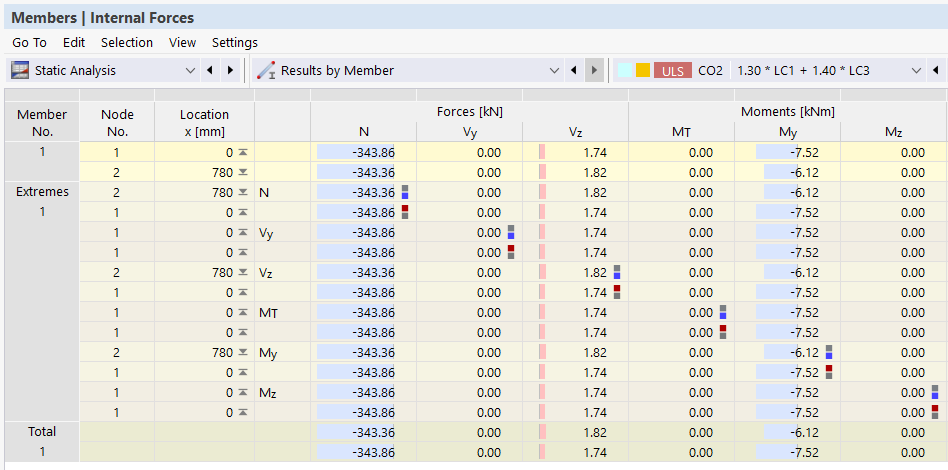Go to next analysis type arrow
Image resolution: width=948 pixels, height=470 pixels.
(x=230, y=70)
